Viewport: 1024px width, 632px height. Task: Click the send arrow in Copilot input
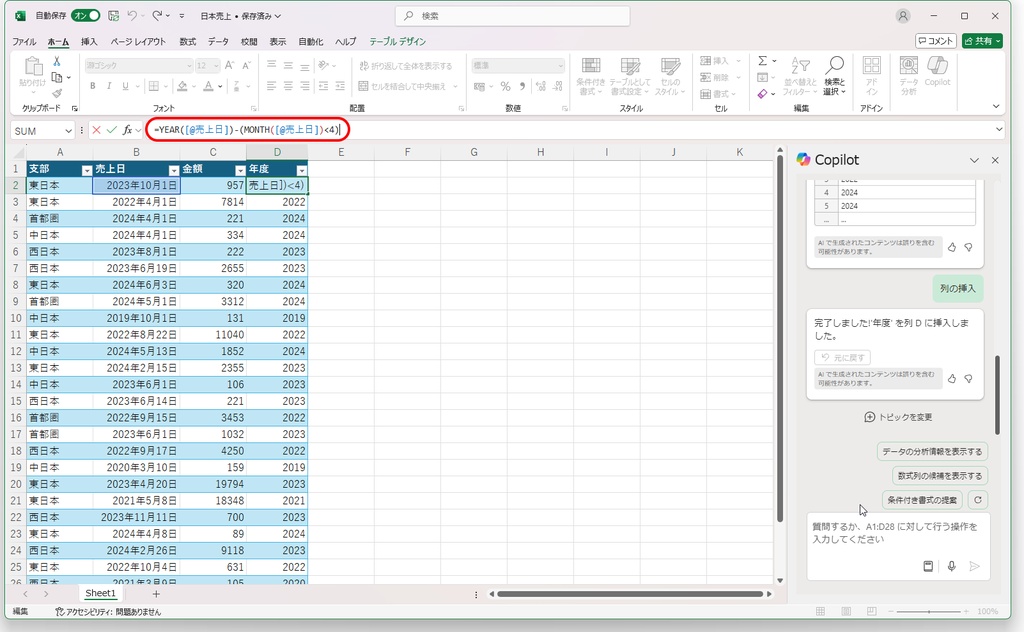coord(974,566)
